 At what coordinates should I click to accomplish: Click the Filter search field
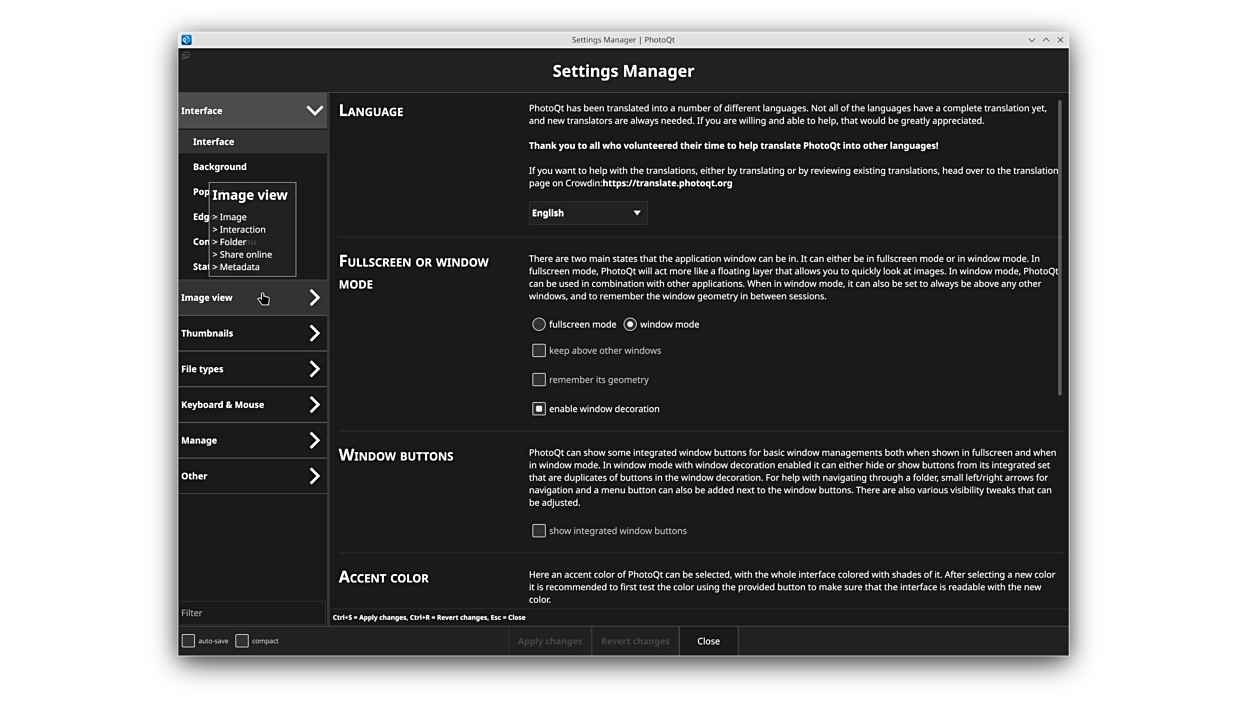252,613
